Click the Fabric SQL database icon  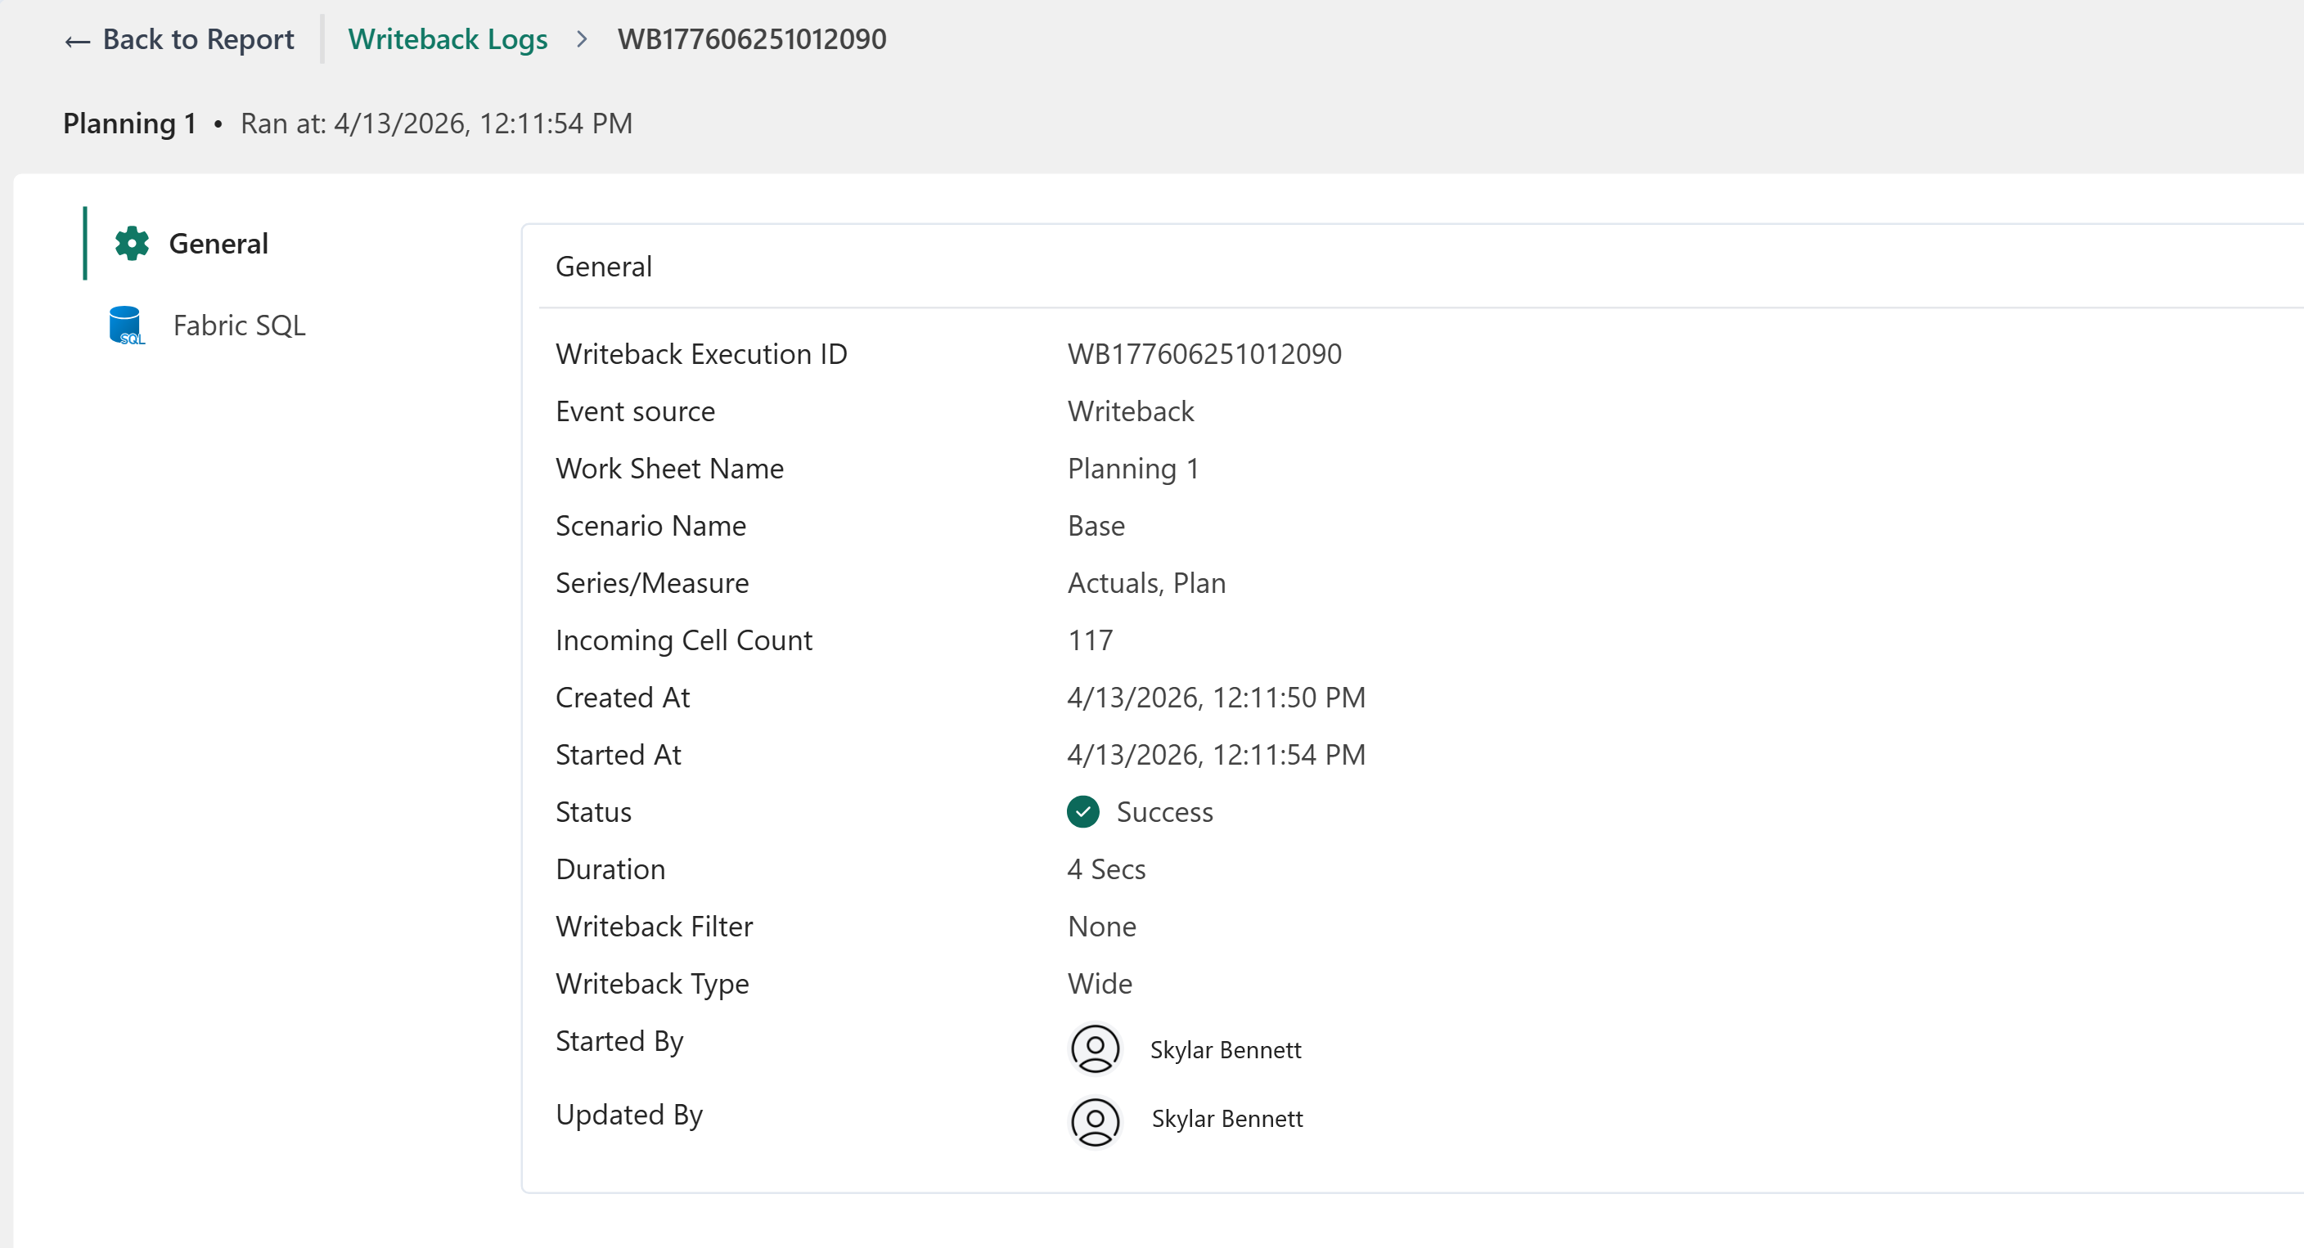pos(126,325)
